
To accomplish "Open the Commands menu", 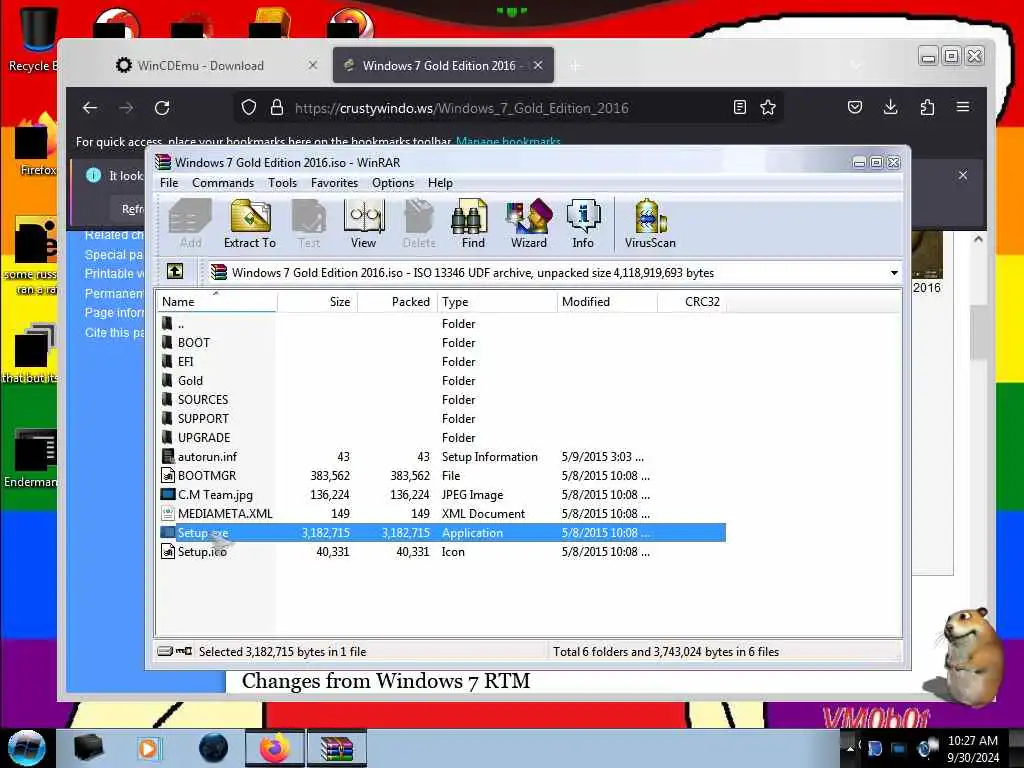I will [223, 183].
